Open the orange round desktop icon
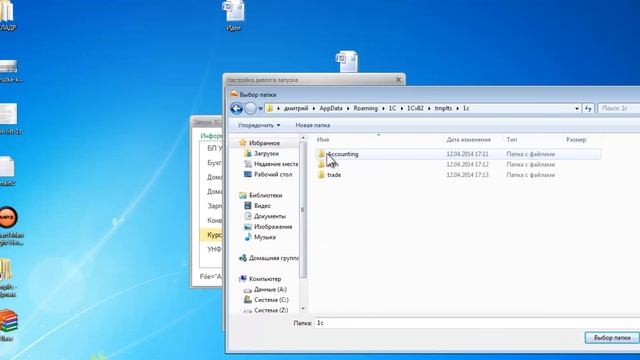Viewport: 640px width, 360px height. pos(8,218)
